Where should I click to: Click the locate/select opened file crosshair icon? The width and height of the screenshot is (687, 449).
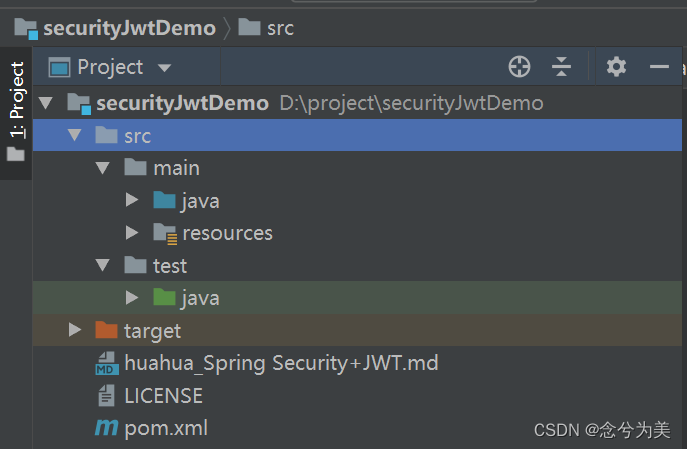pos(519,67)
